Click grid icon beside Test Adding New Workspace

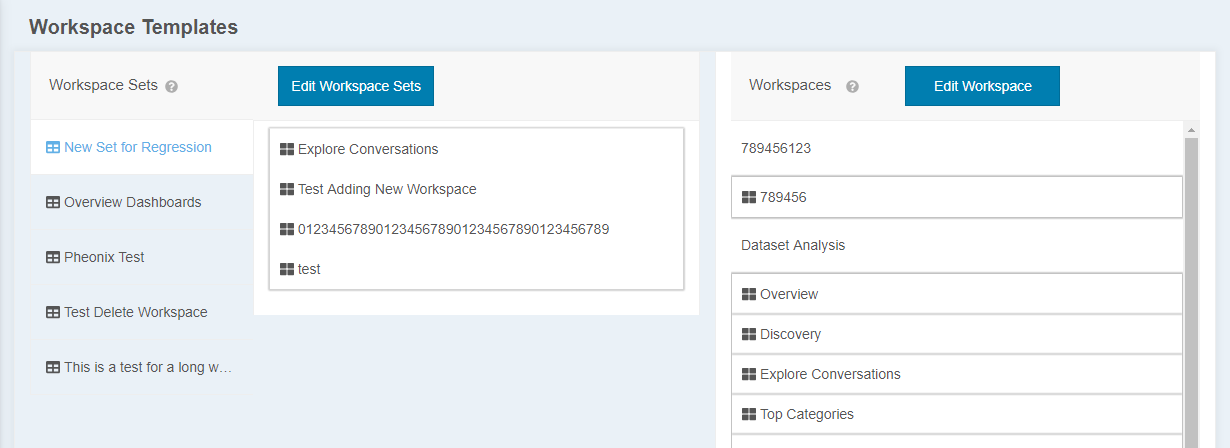click(287, 189)
